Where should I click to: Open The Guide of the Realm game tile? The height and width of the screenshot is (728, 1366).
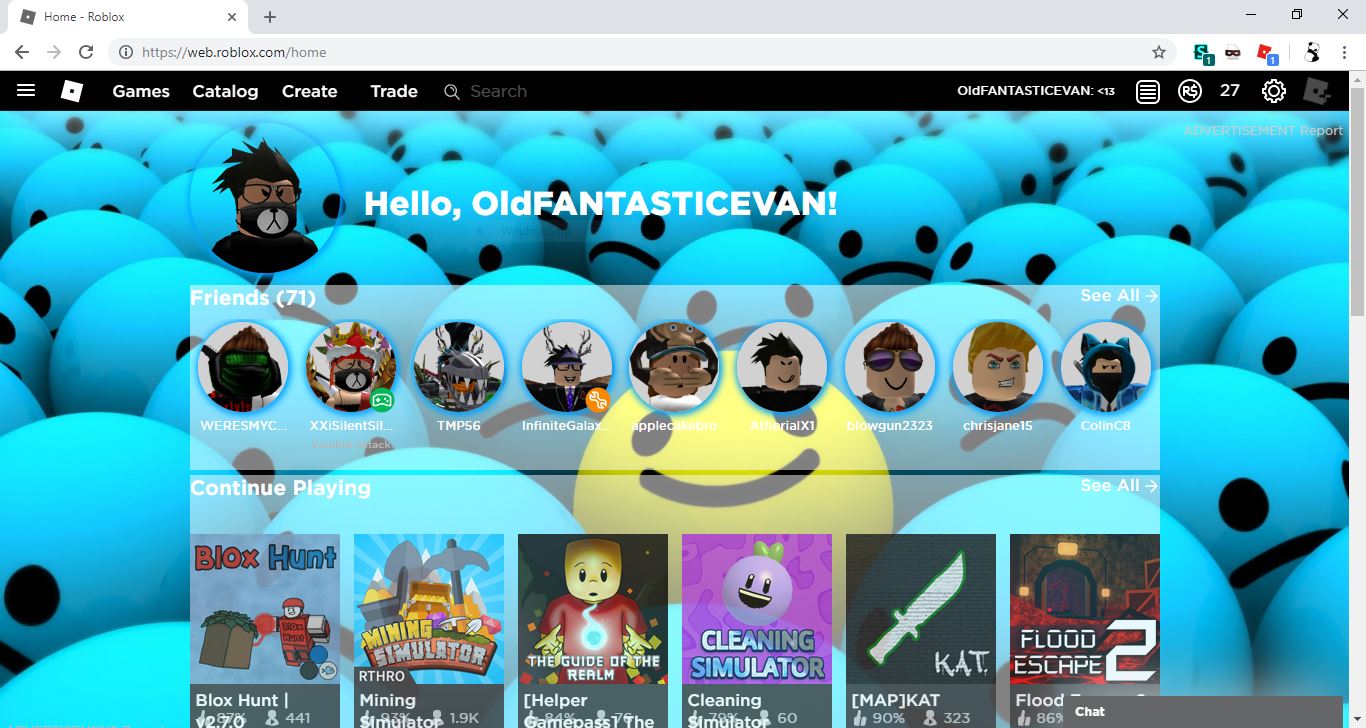(x=593, y=631)
